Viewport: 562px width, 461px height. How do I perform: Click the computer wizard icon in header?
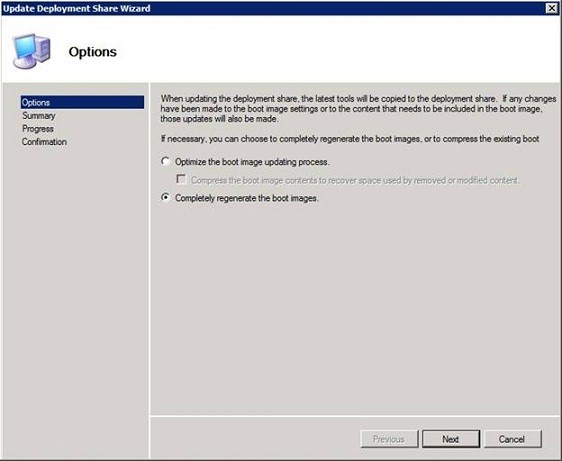point(32,51)
